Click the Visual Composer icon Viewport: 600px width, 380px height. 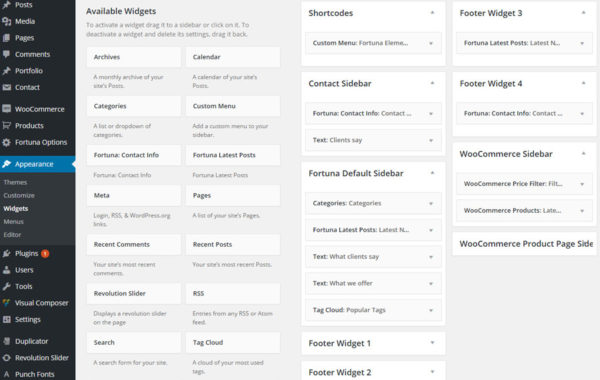coord(7,303)
